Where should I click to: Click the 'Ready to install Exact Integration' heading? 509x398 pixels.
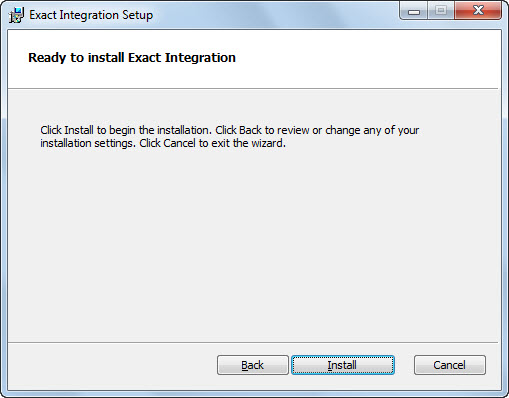[x=132, y=58]
